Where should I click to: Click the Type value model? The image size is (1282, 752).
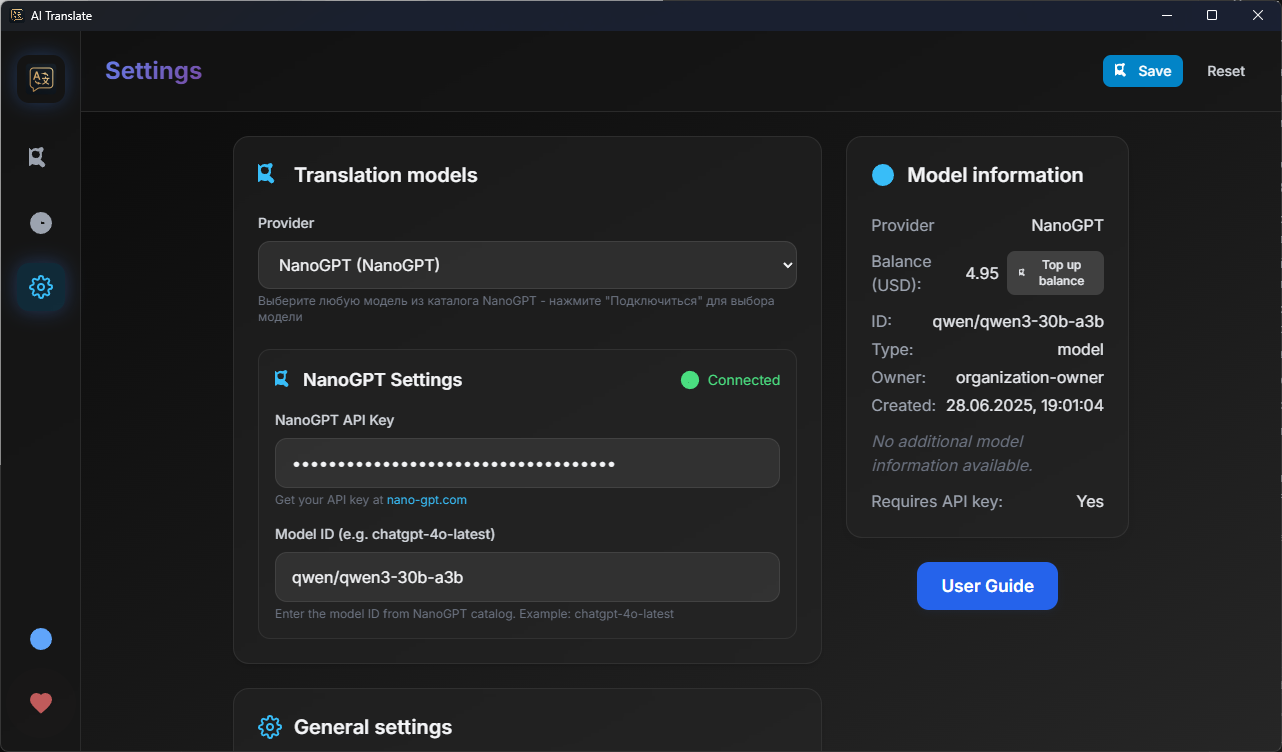pyautogui.click(x=1081, y=350)
